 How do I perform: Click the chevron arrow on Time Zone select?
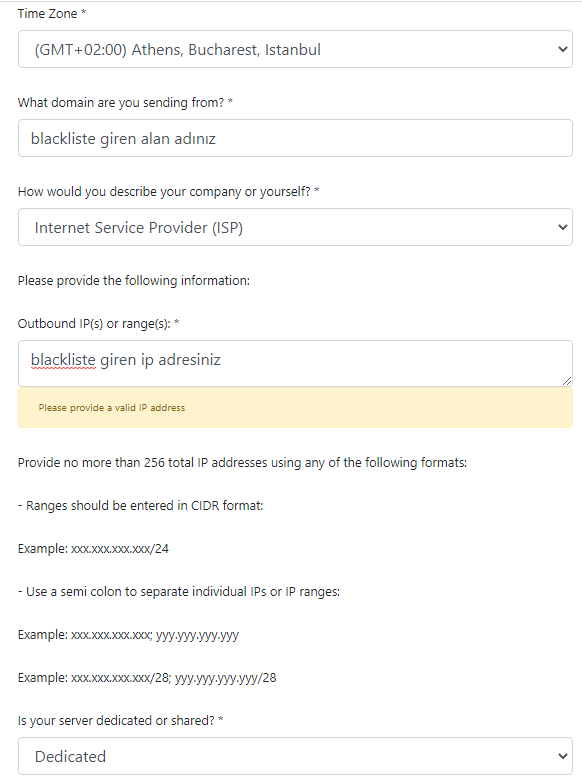(x=563, y=49)
